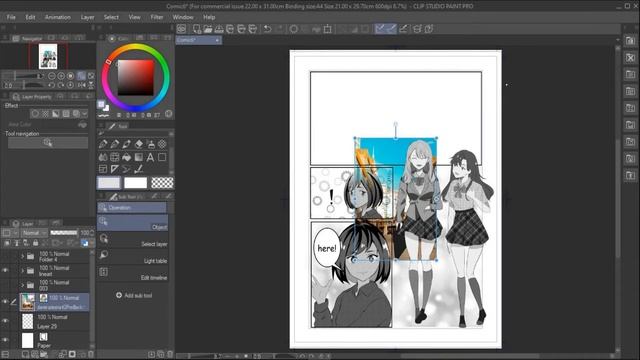Adjust the layer opacity stepper next to 100
The height and width of the screenshot is (360, 640).
[92, 233]
